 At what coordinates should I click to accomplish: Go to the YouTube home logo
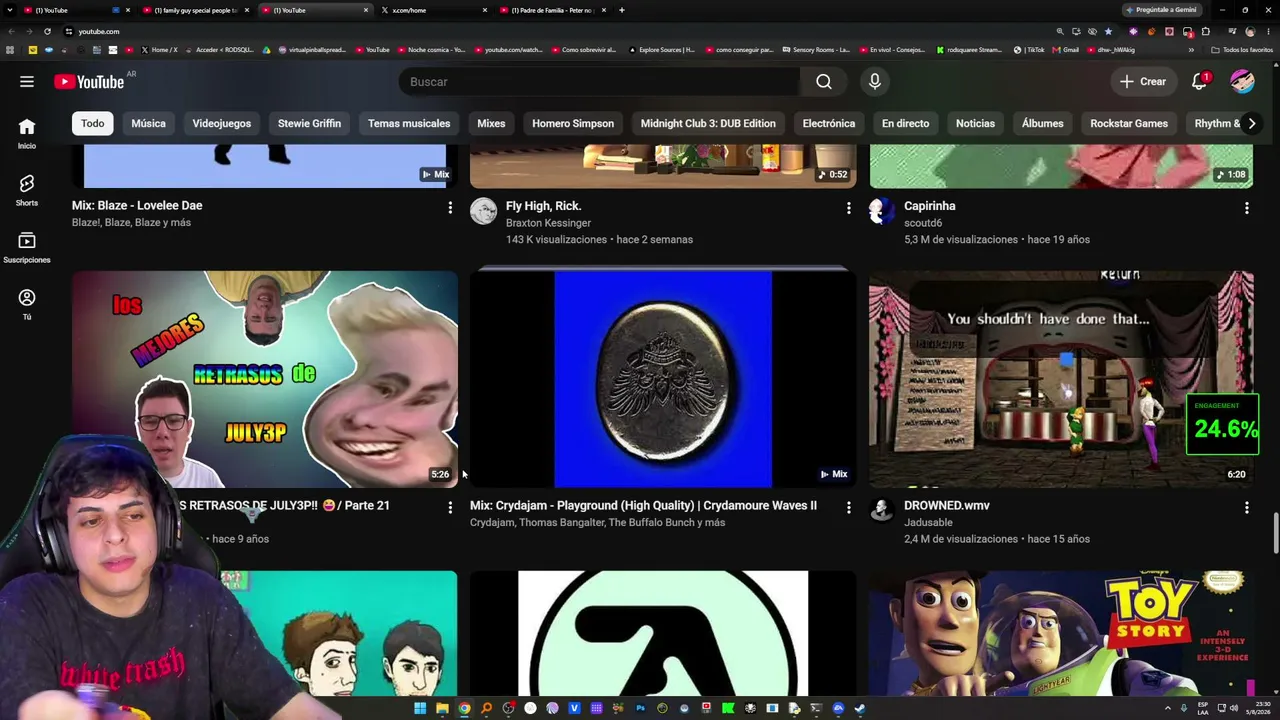pos(89,82)
